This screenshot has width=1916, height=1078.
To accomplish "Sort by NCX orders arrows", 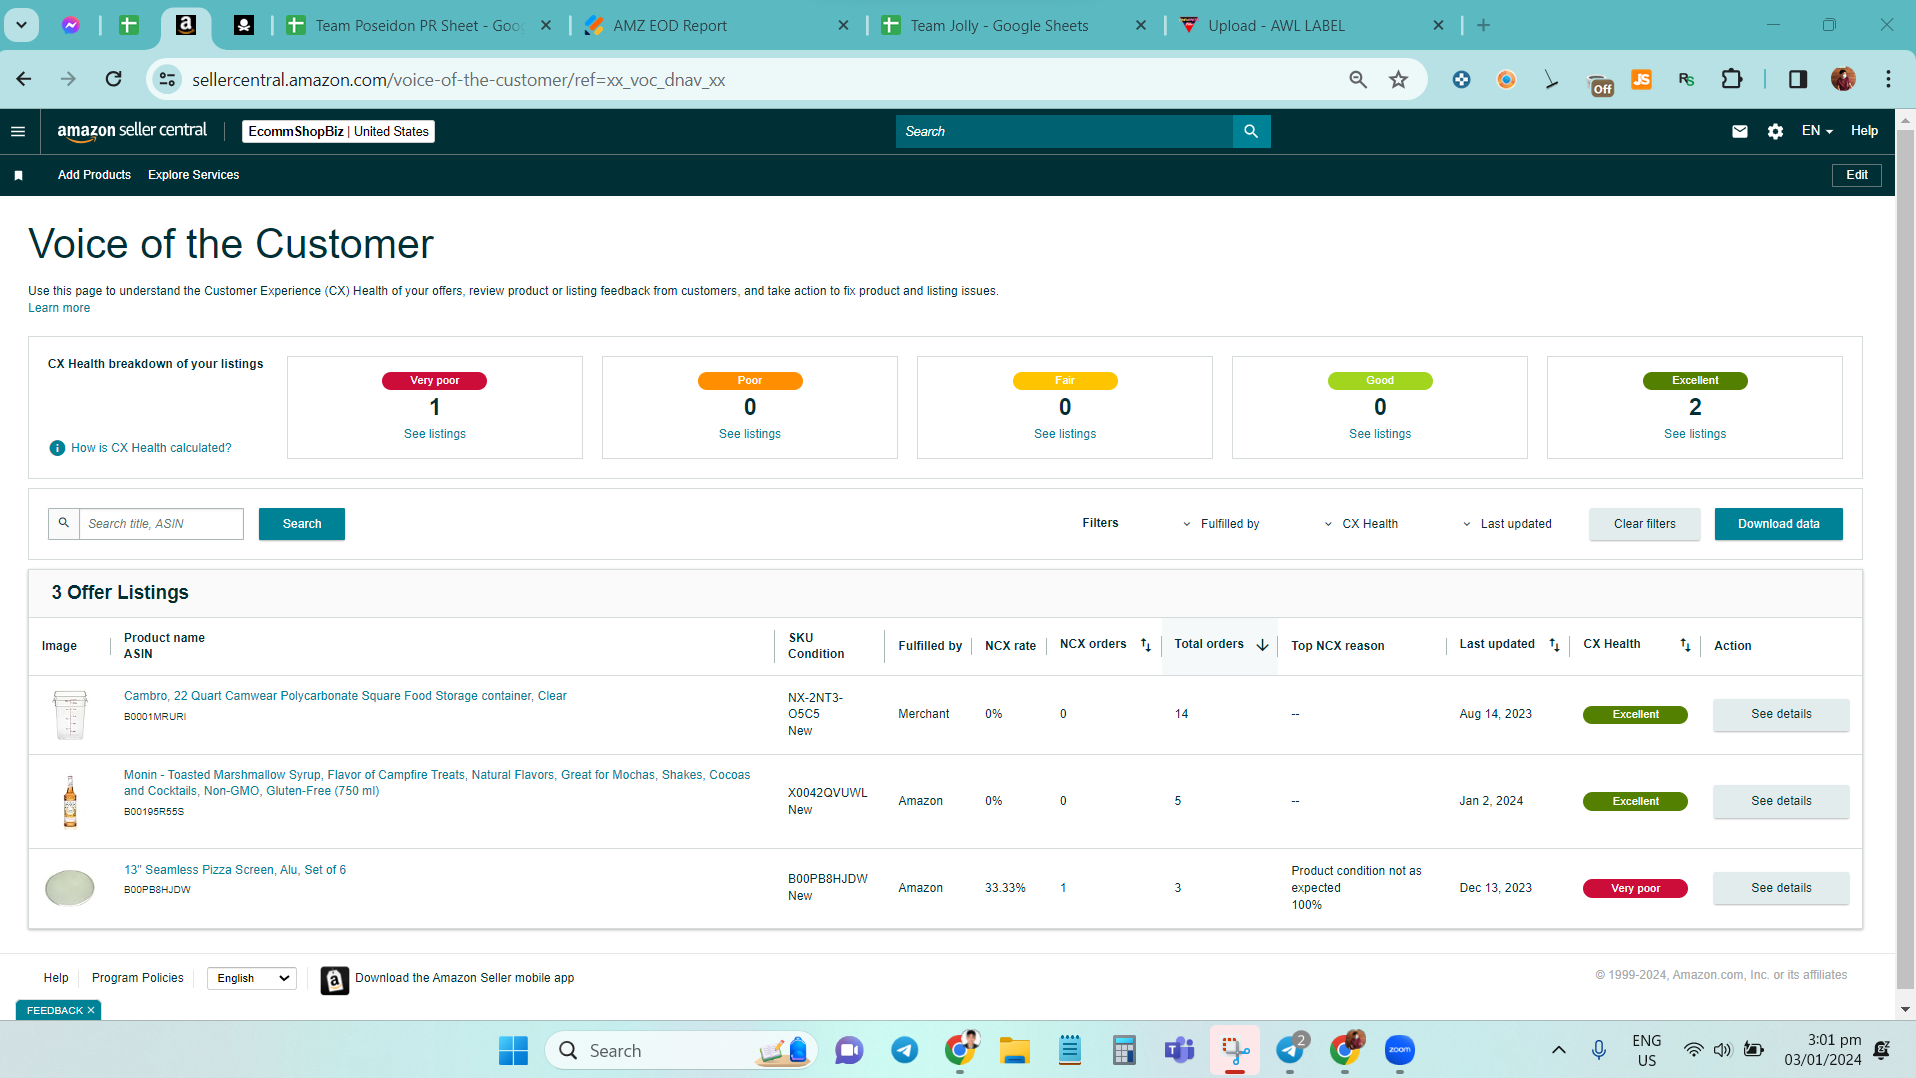I will (x=1146, y=645).
